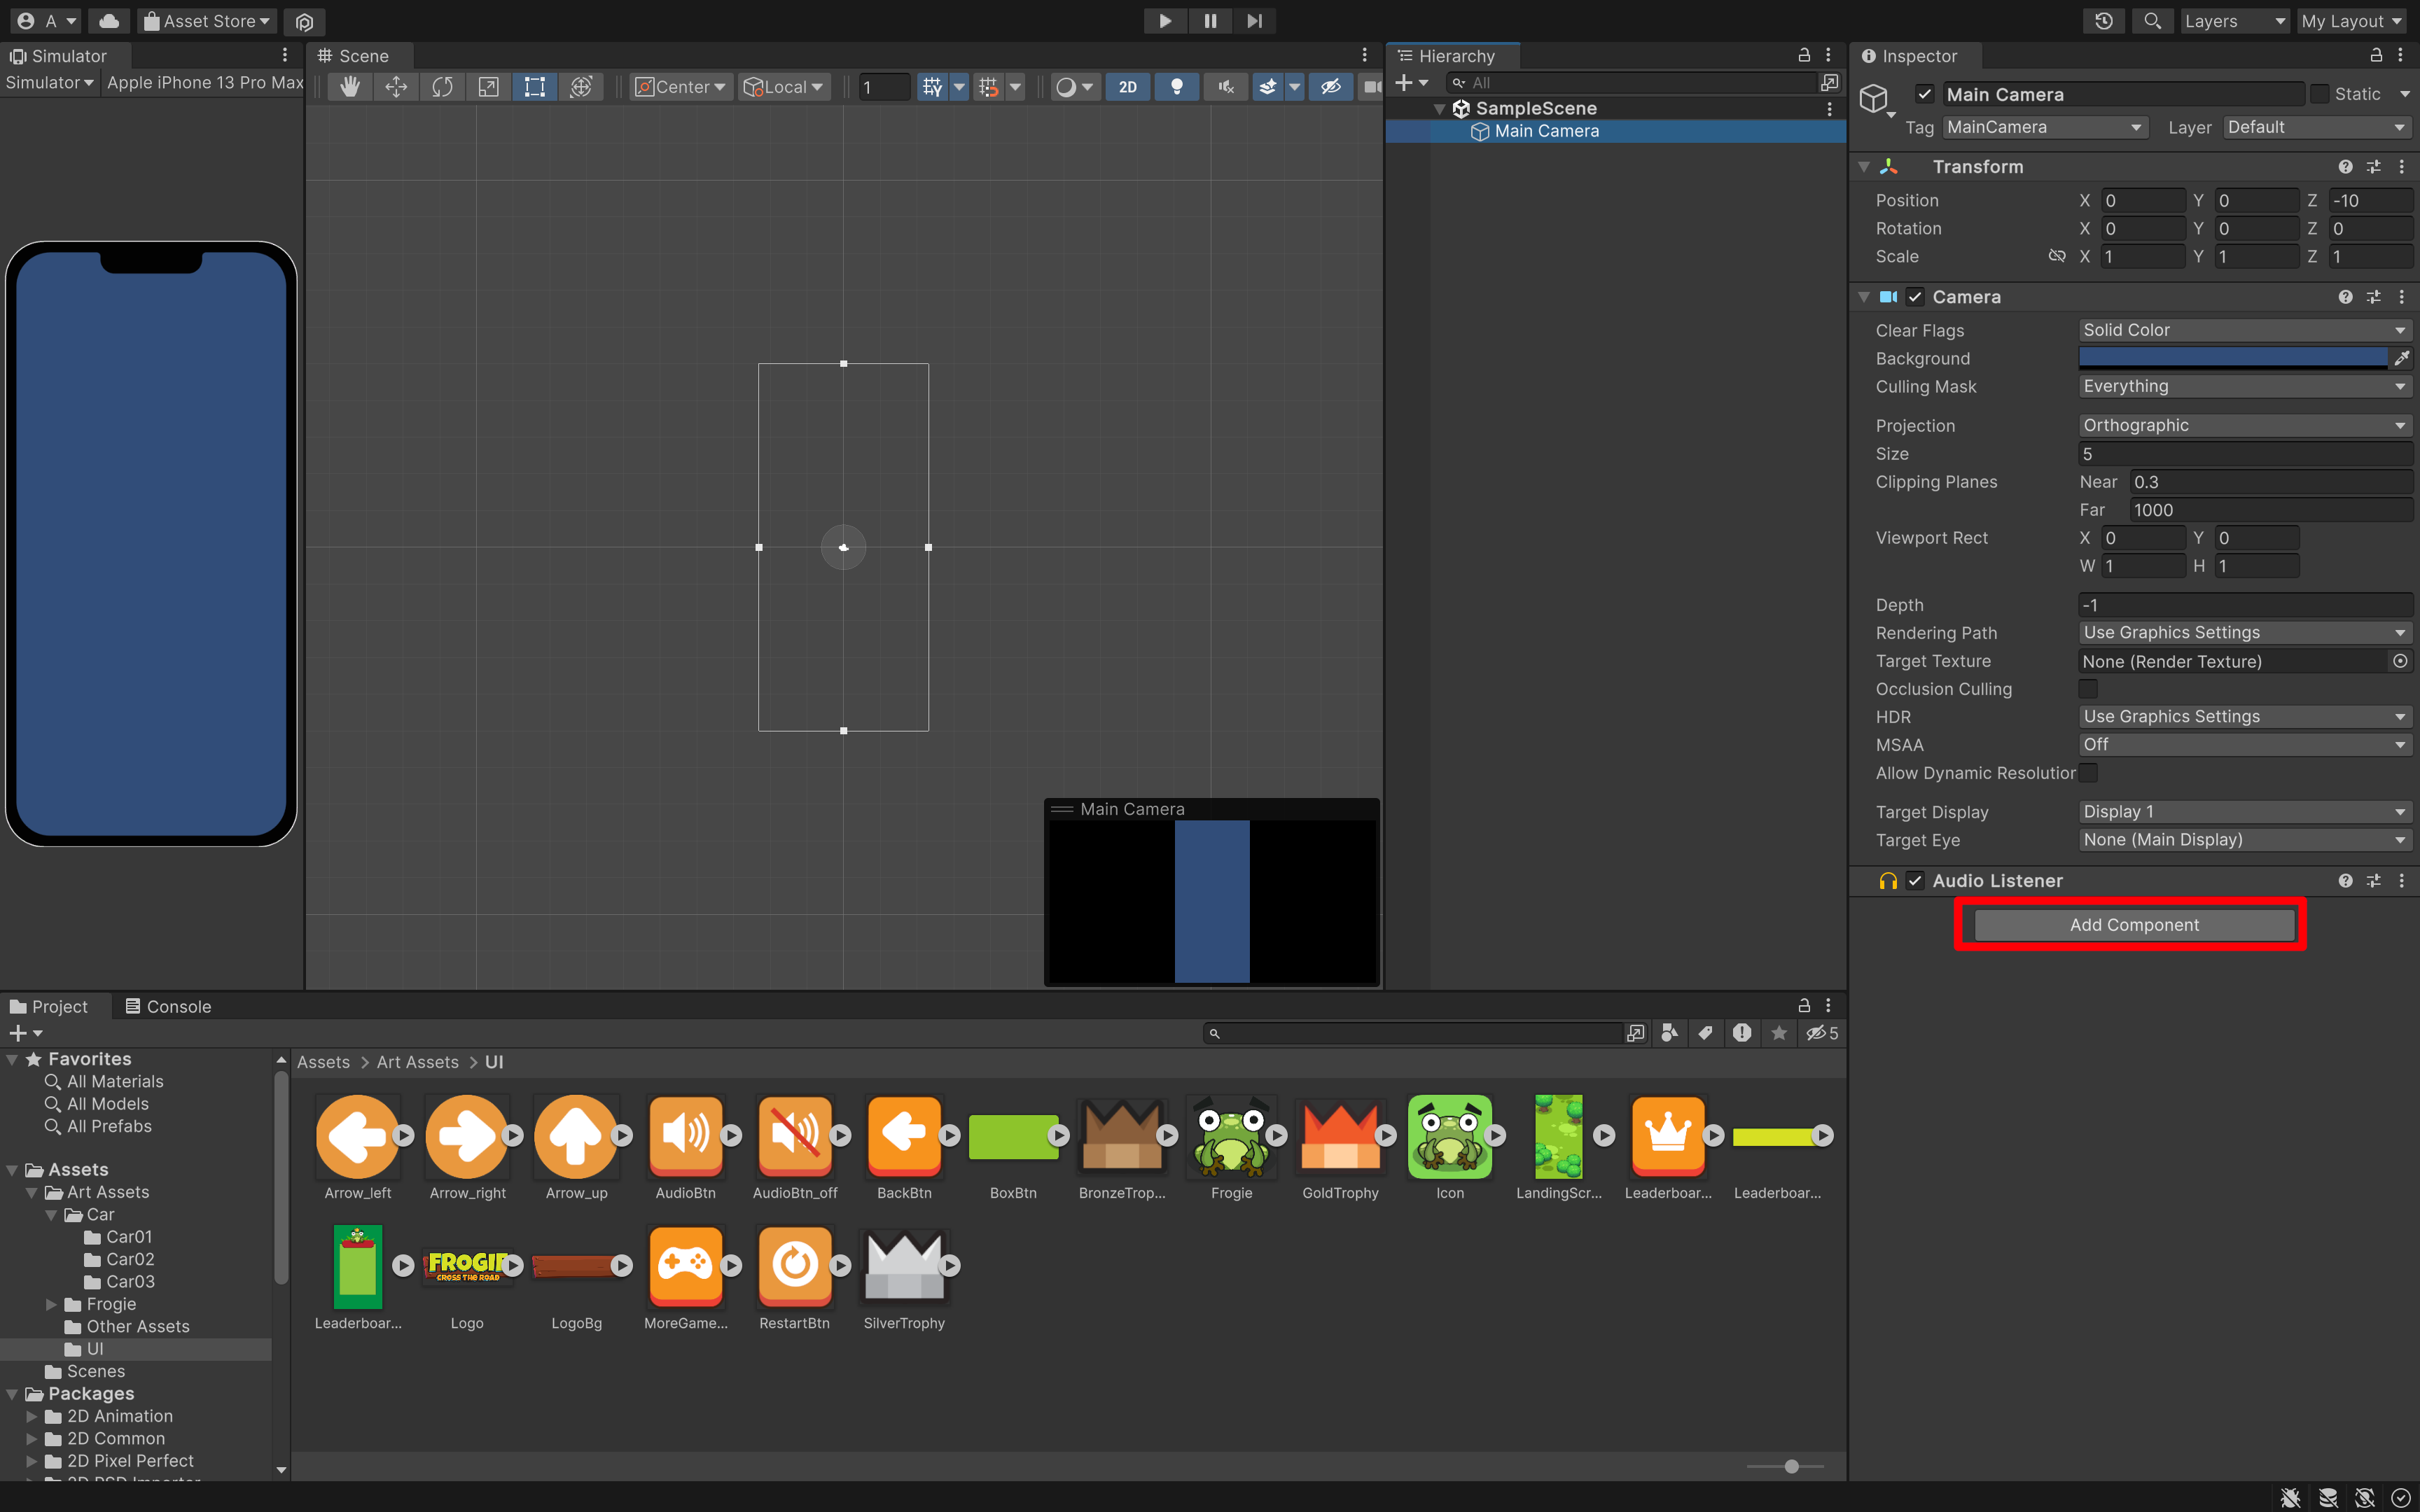Click the error pause icon in Project toolbar

click(x=1742, y=1033)
